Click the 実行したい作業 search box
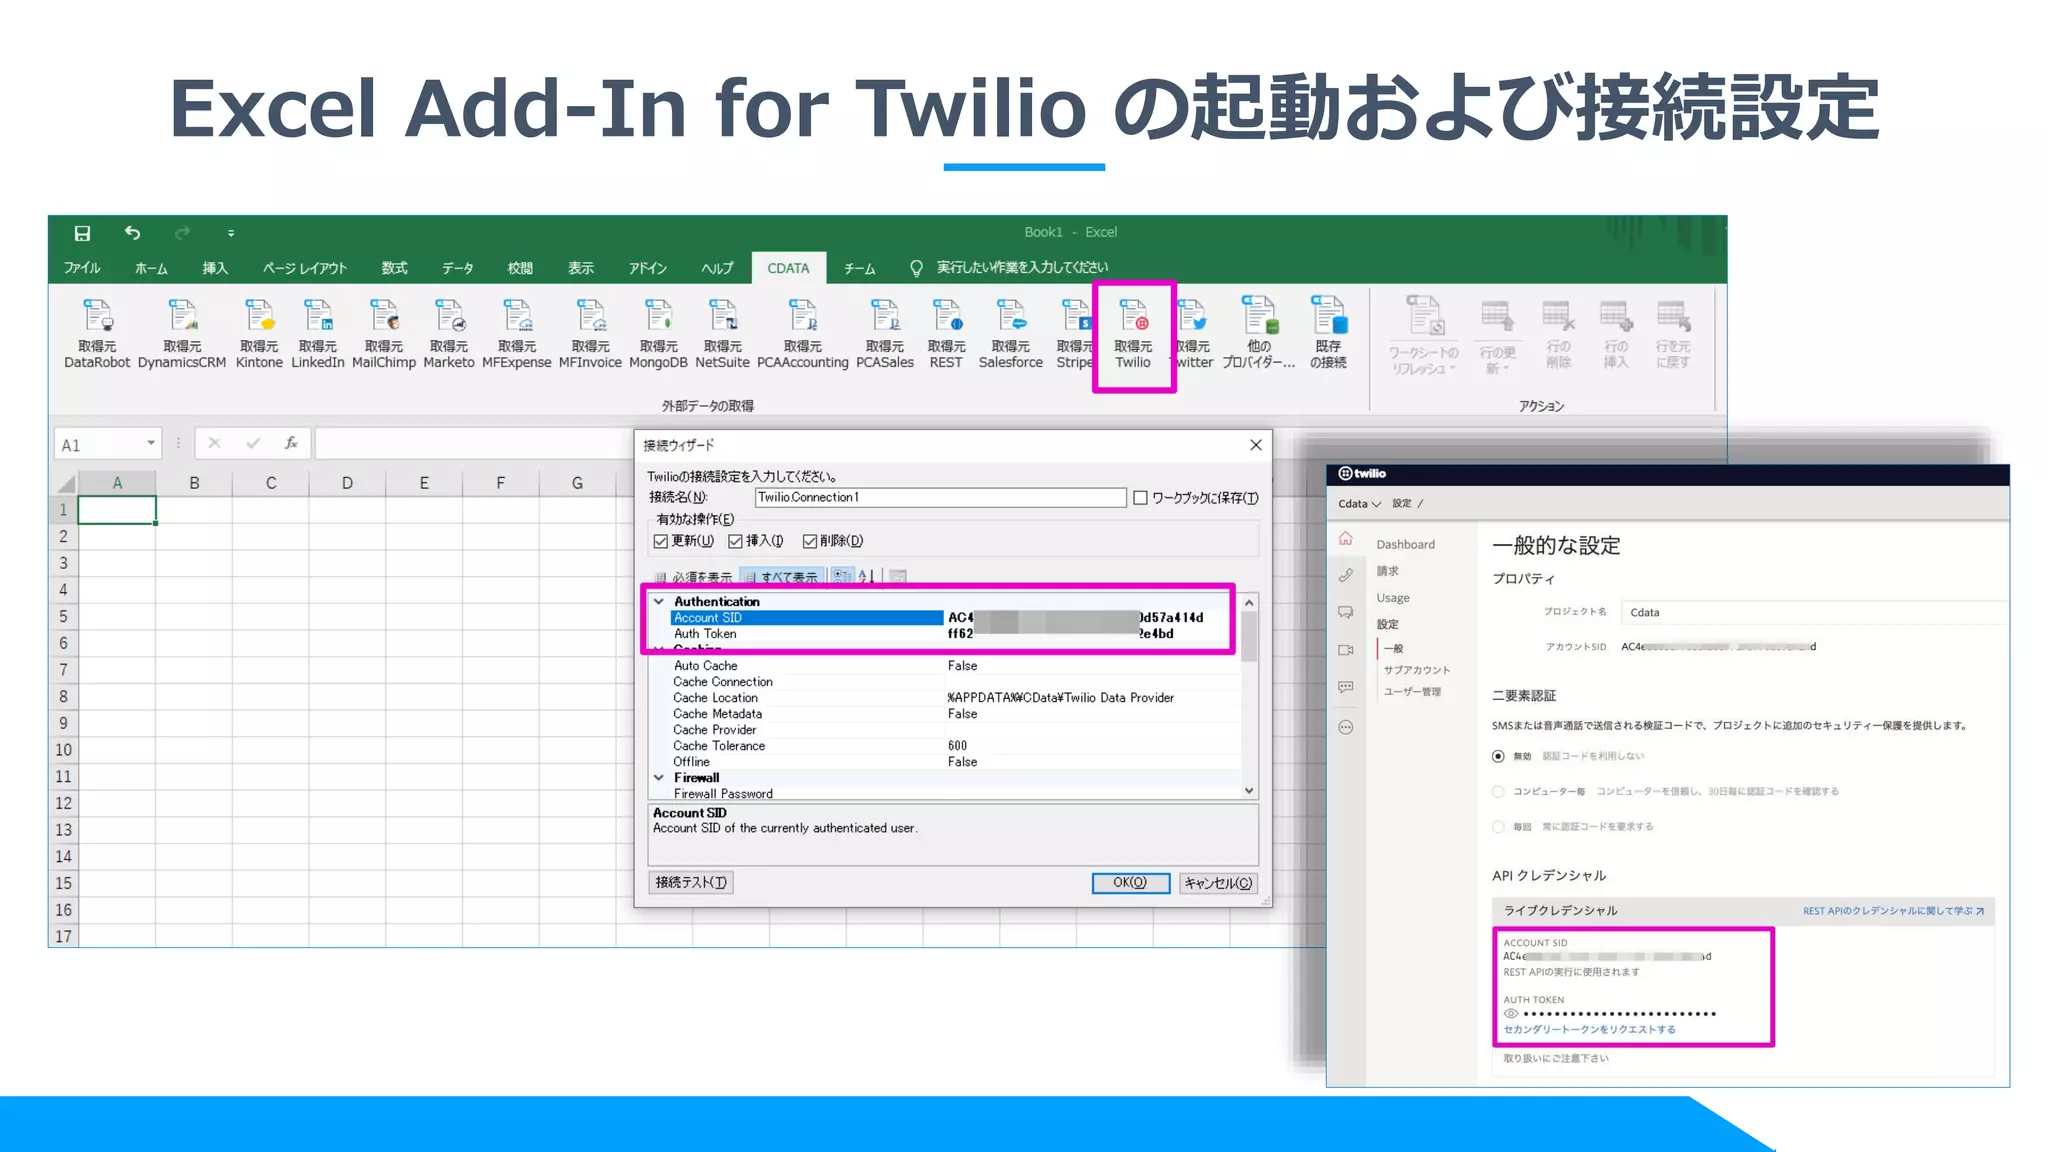 coord(1022,268)
